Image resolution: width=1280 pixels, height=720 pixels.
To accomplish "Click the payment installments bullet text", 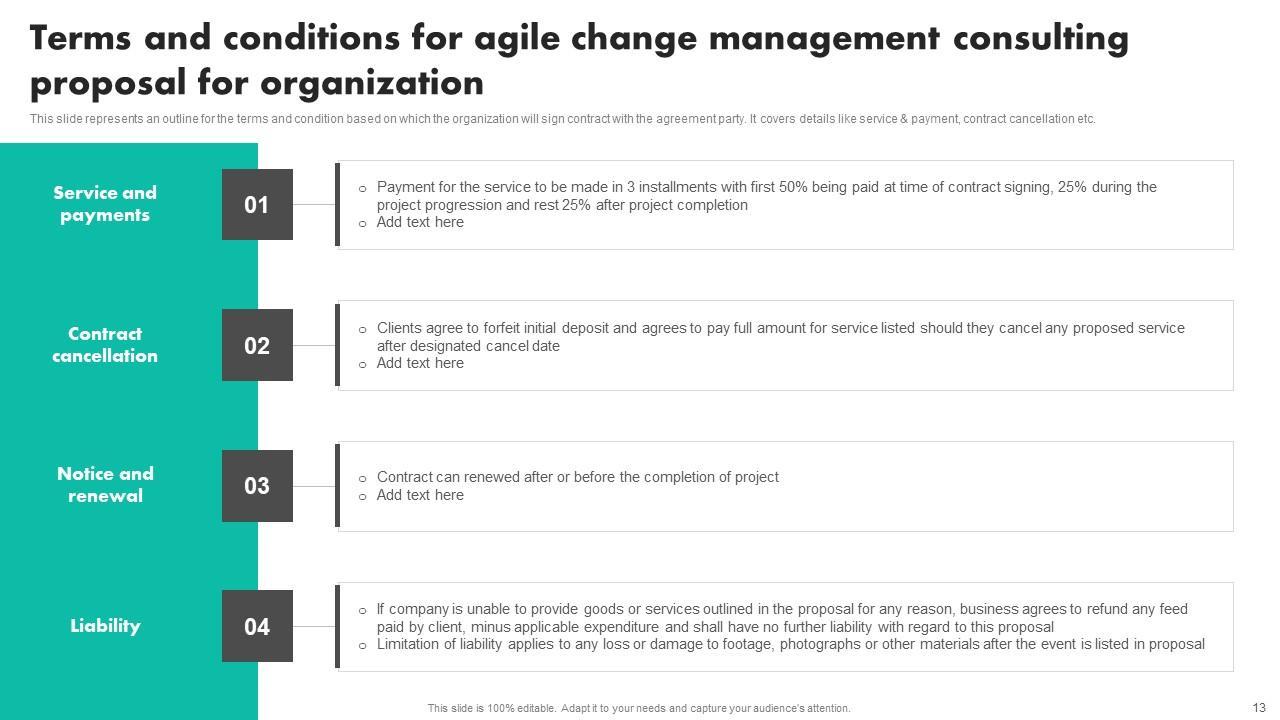I will click(766, 196).
